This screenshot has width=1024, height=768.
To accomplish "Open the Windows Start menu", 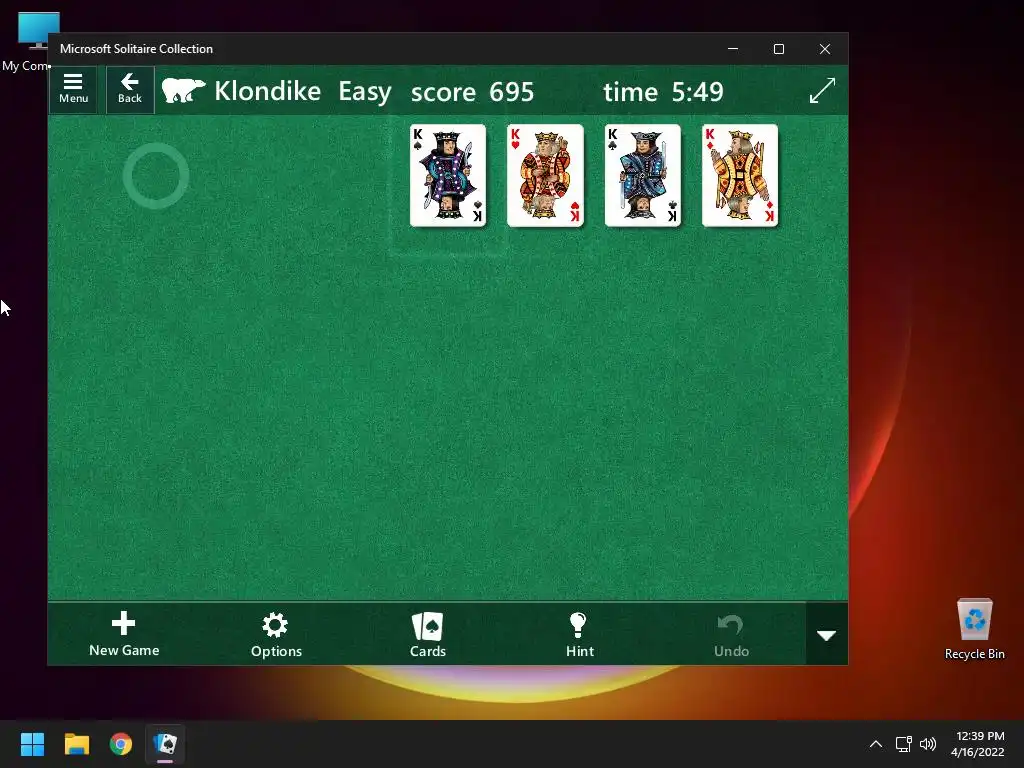I will point(32,744).
